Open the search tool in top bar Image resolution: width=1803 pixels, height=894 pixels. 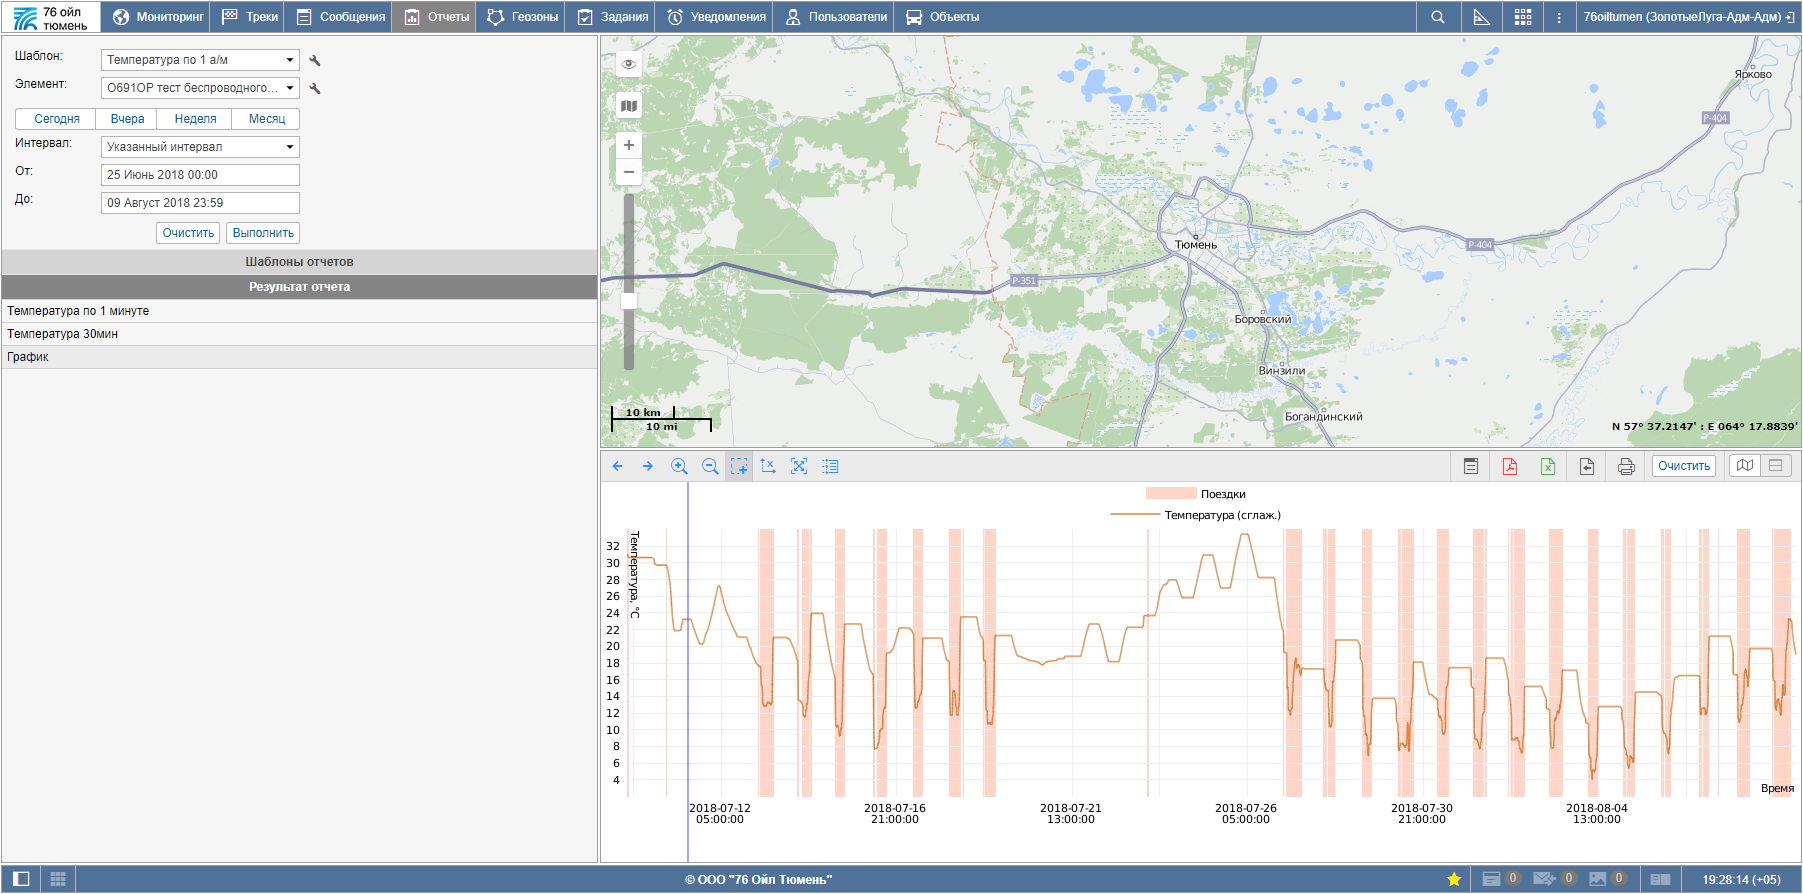pos(1438,17)
